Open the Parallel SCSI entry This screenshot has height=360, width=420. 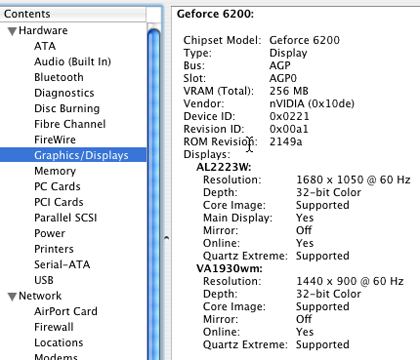point(66,218)
